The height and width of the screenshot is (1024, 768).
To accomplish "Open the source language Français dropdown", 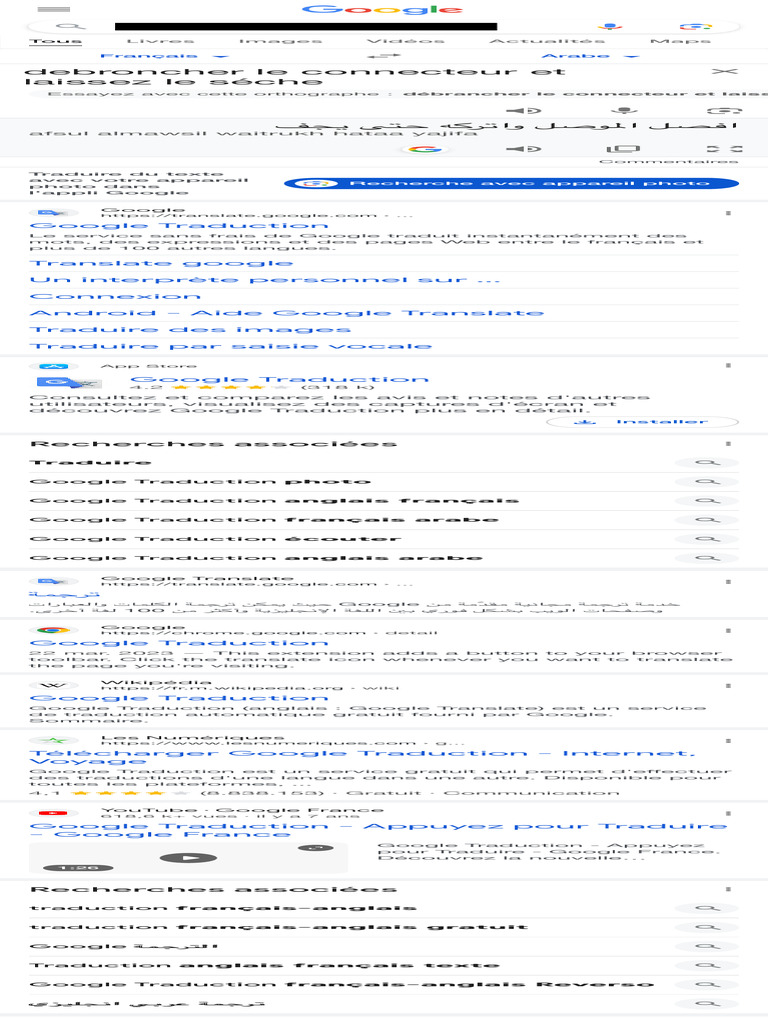I will coord(164,56).
